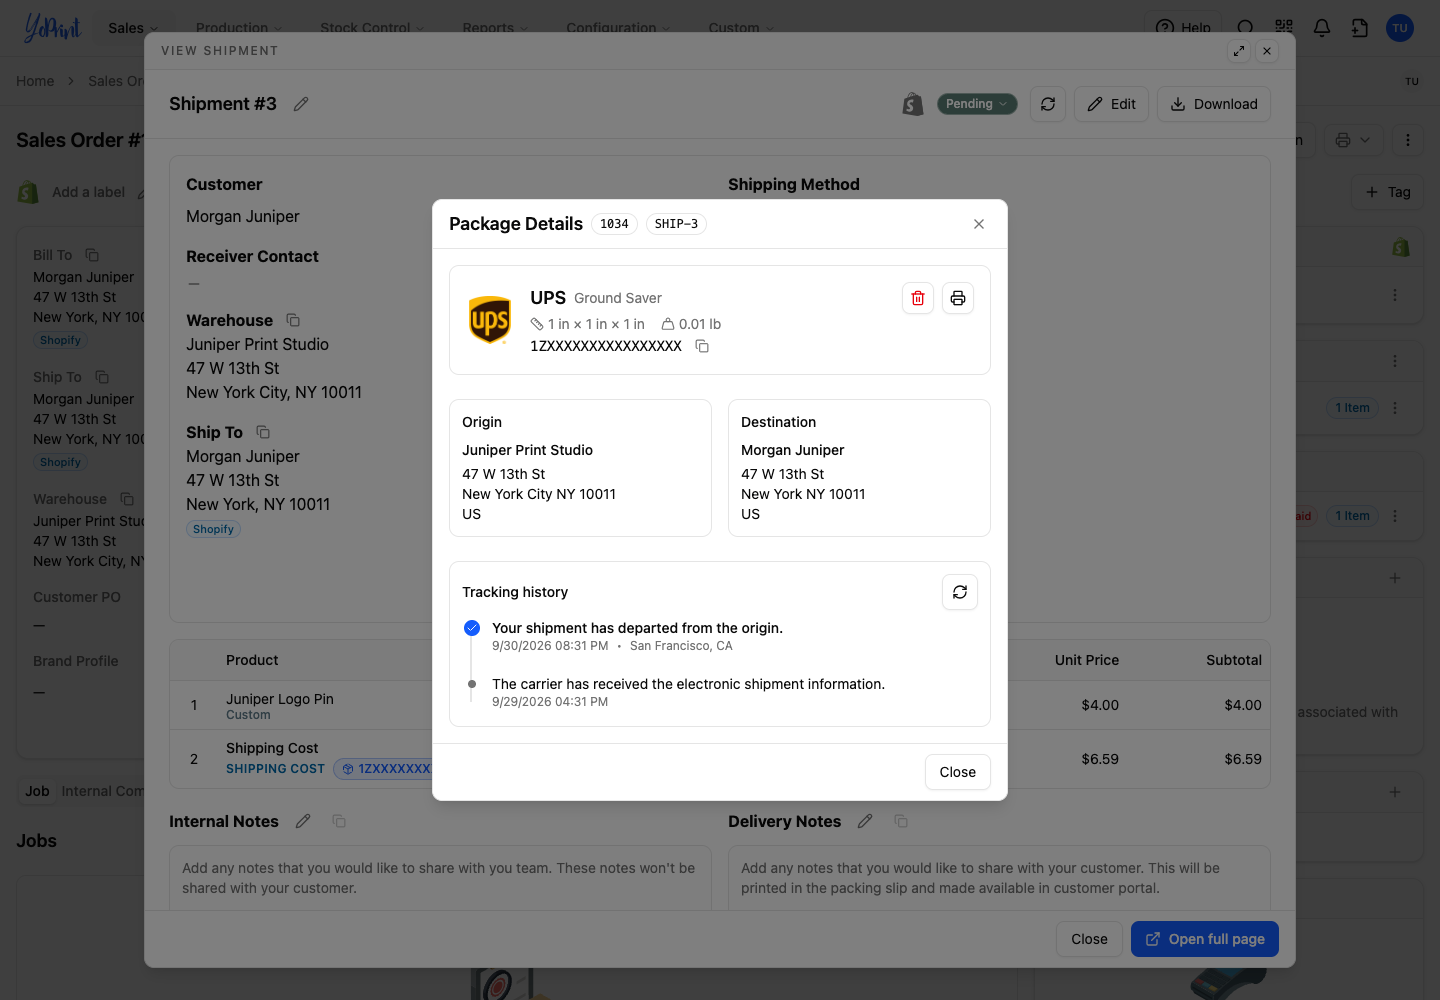Open the Reports menu
The height and width of the screenshot is (1000, 1440).
[495, 28]
